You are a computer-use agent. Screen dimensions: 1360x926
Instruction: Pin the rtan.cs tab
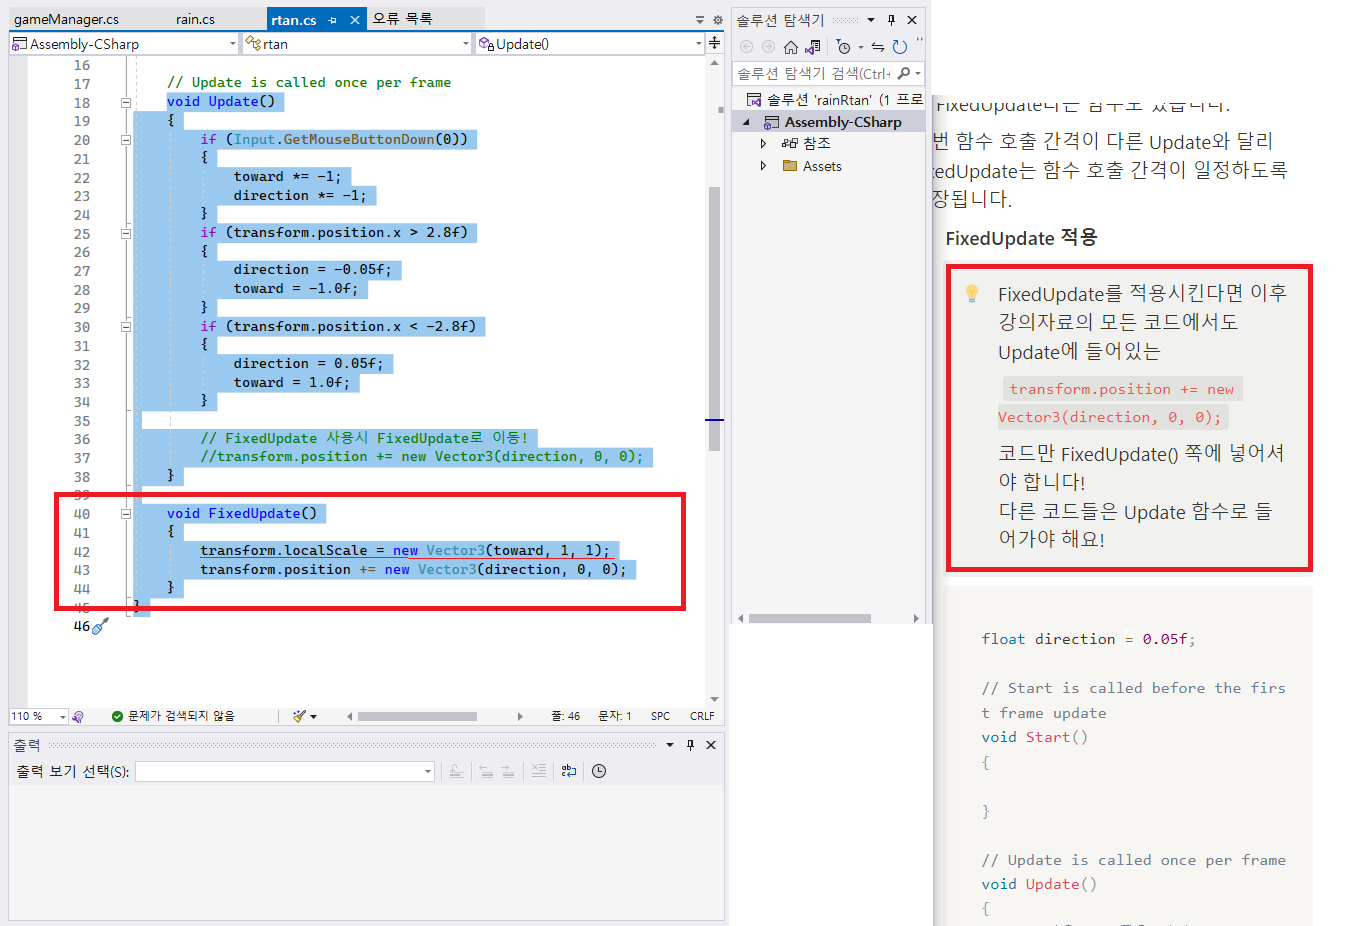point(332,20)
